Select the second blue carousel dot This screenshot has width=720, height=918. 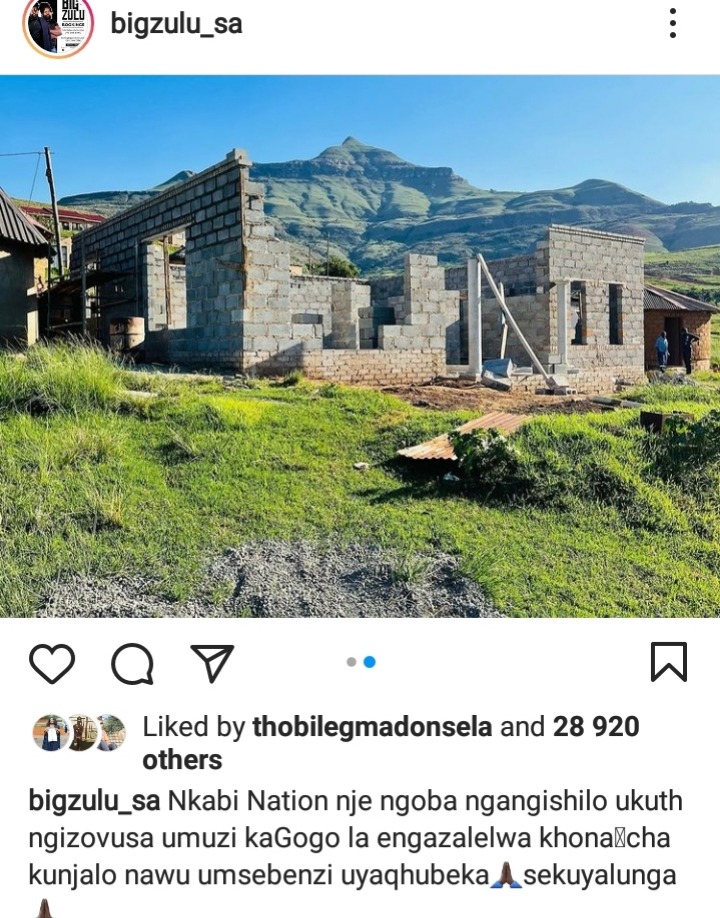tap(369, 662)
